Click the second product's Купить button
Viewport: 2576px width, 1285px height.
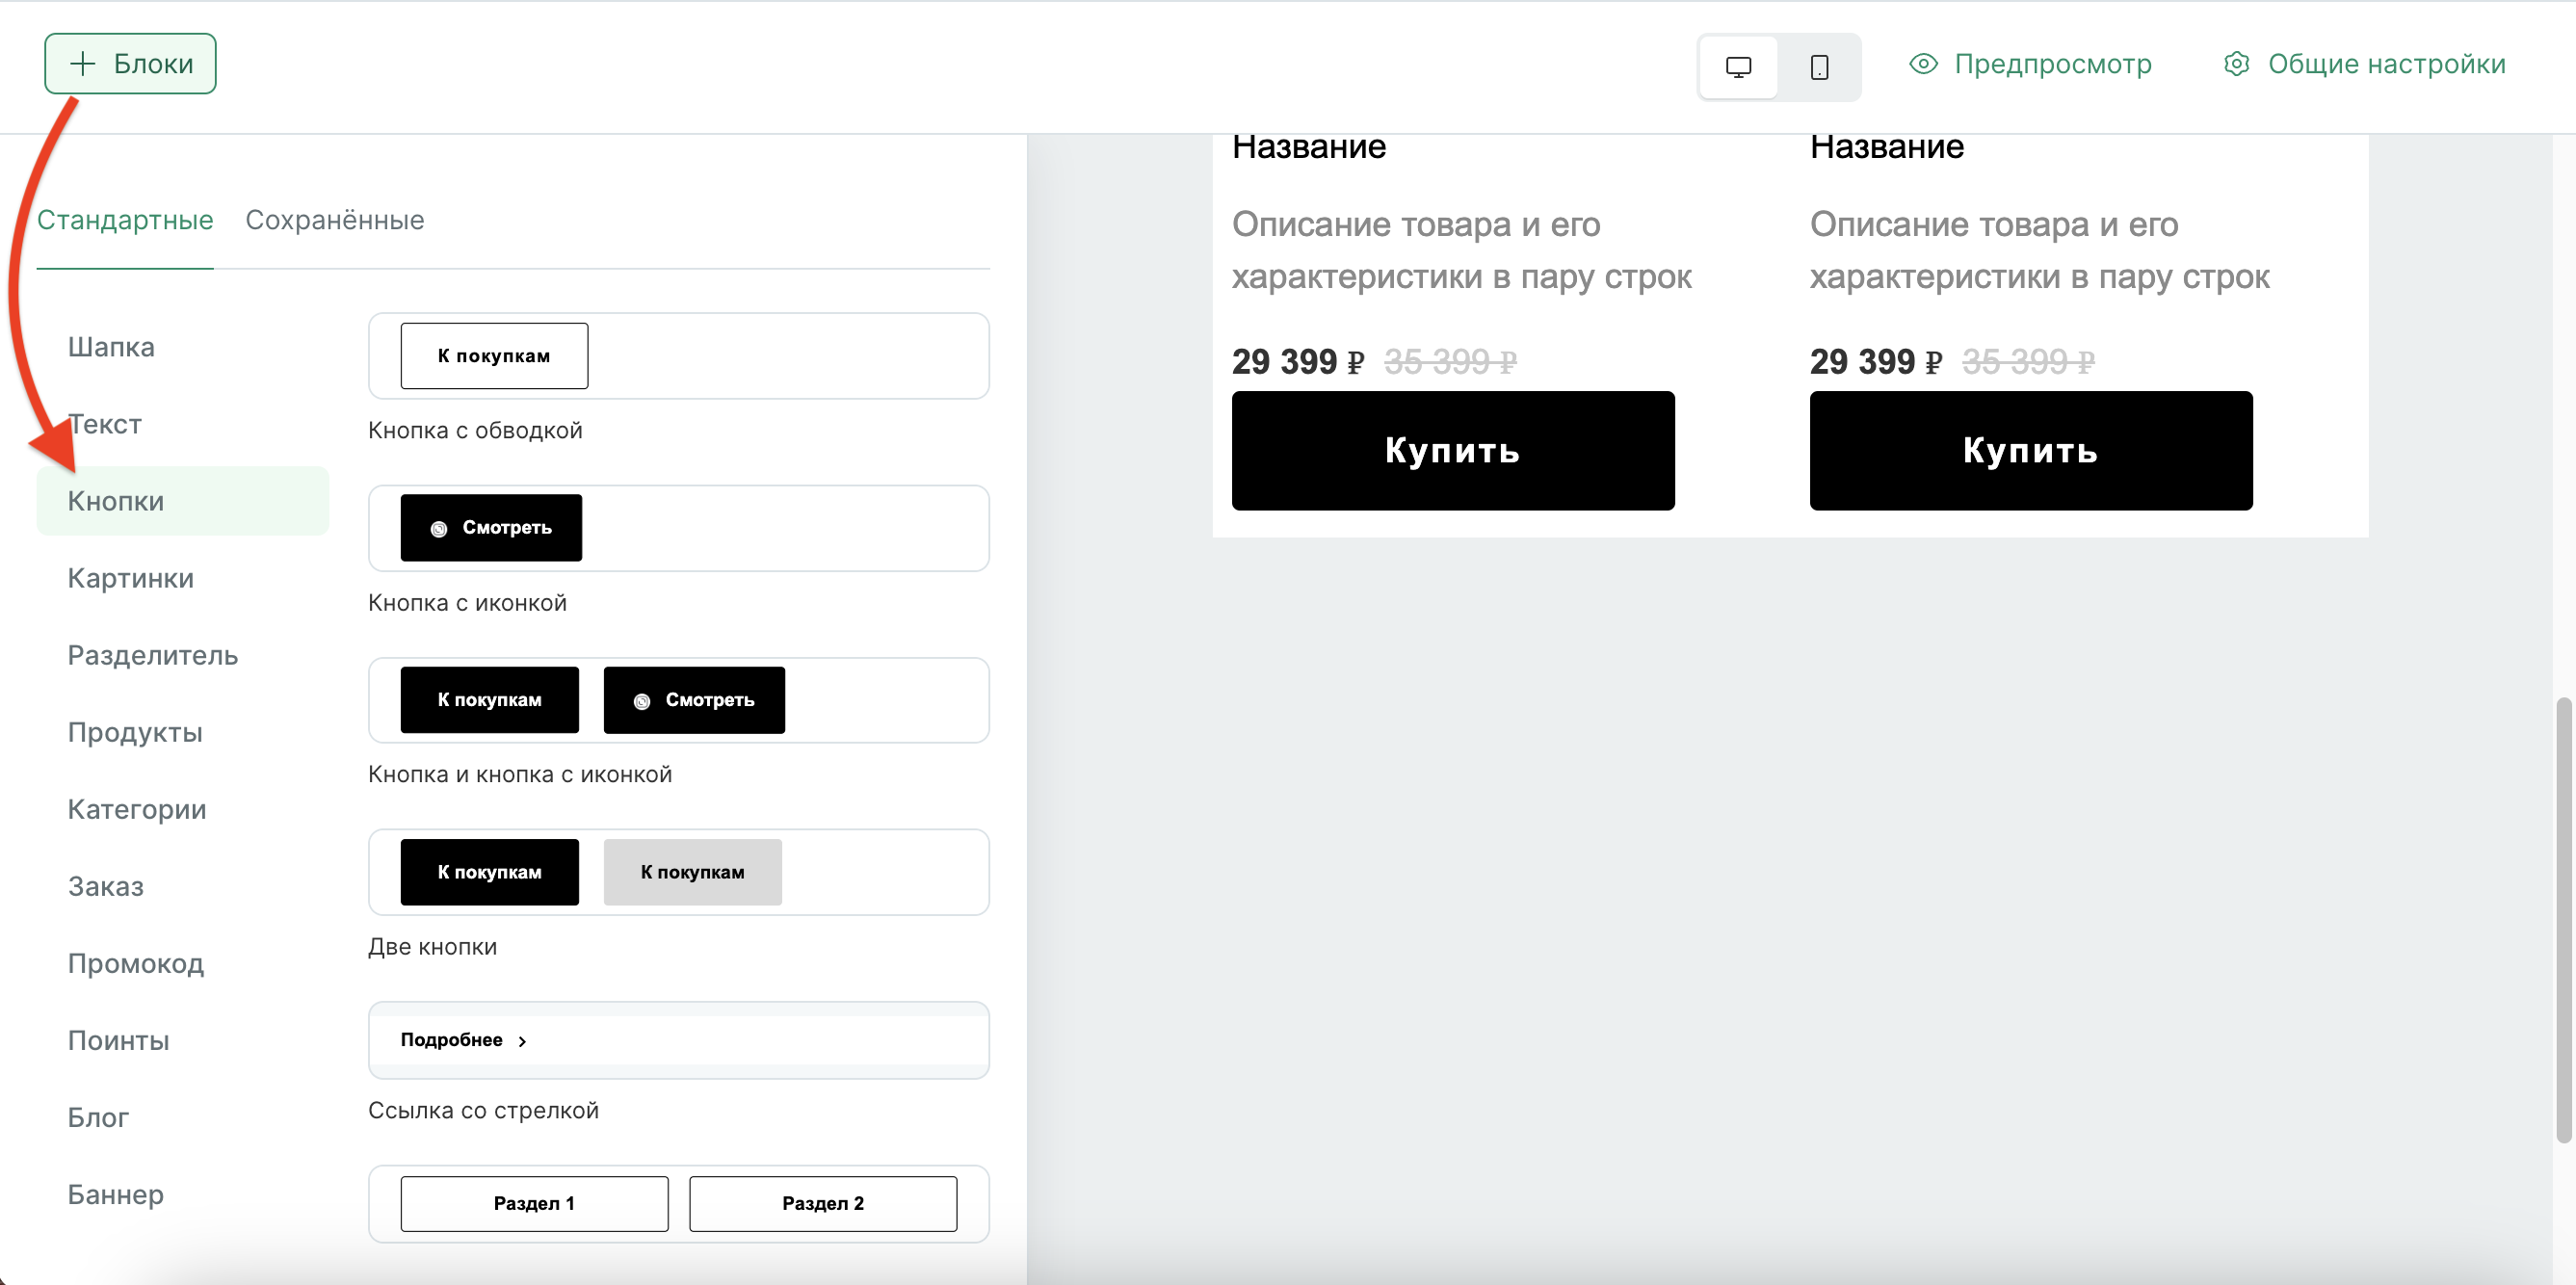click(2031, 451)
